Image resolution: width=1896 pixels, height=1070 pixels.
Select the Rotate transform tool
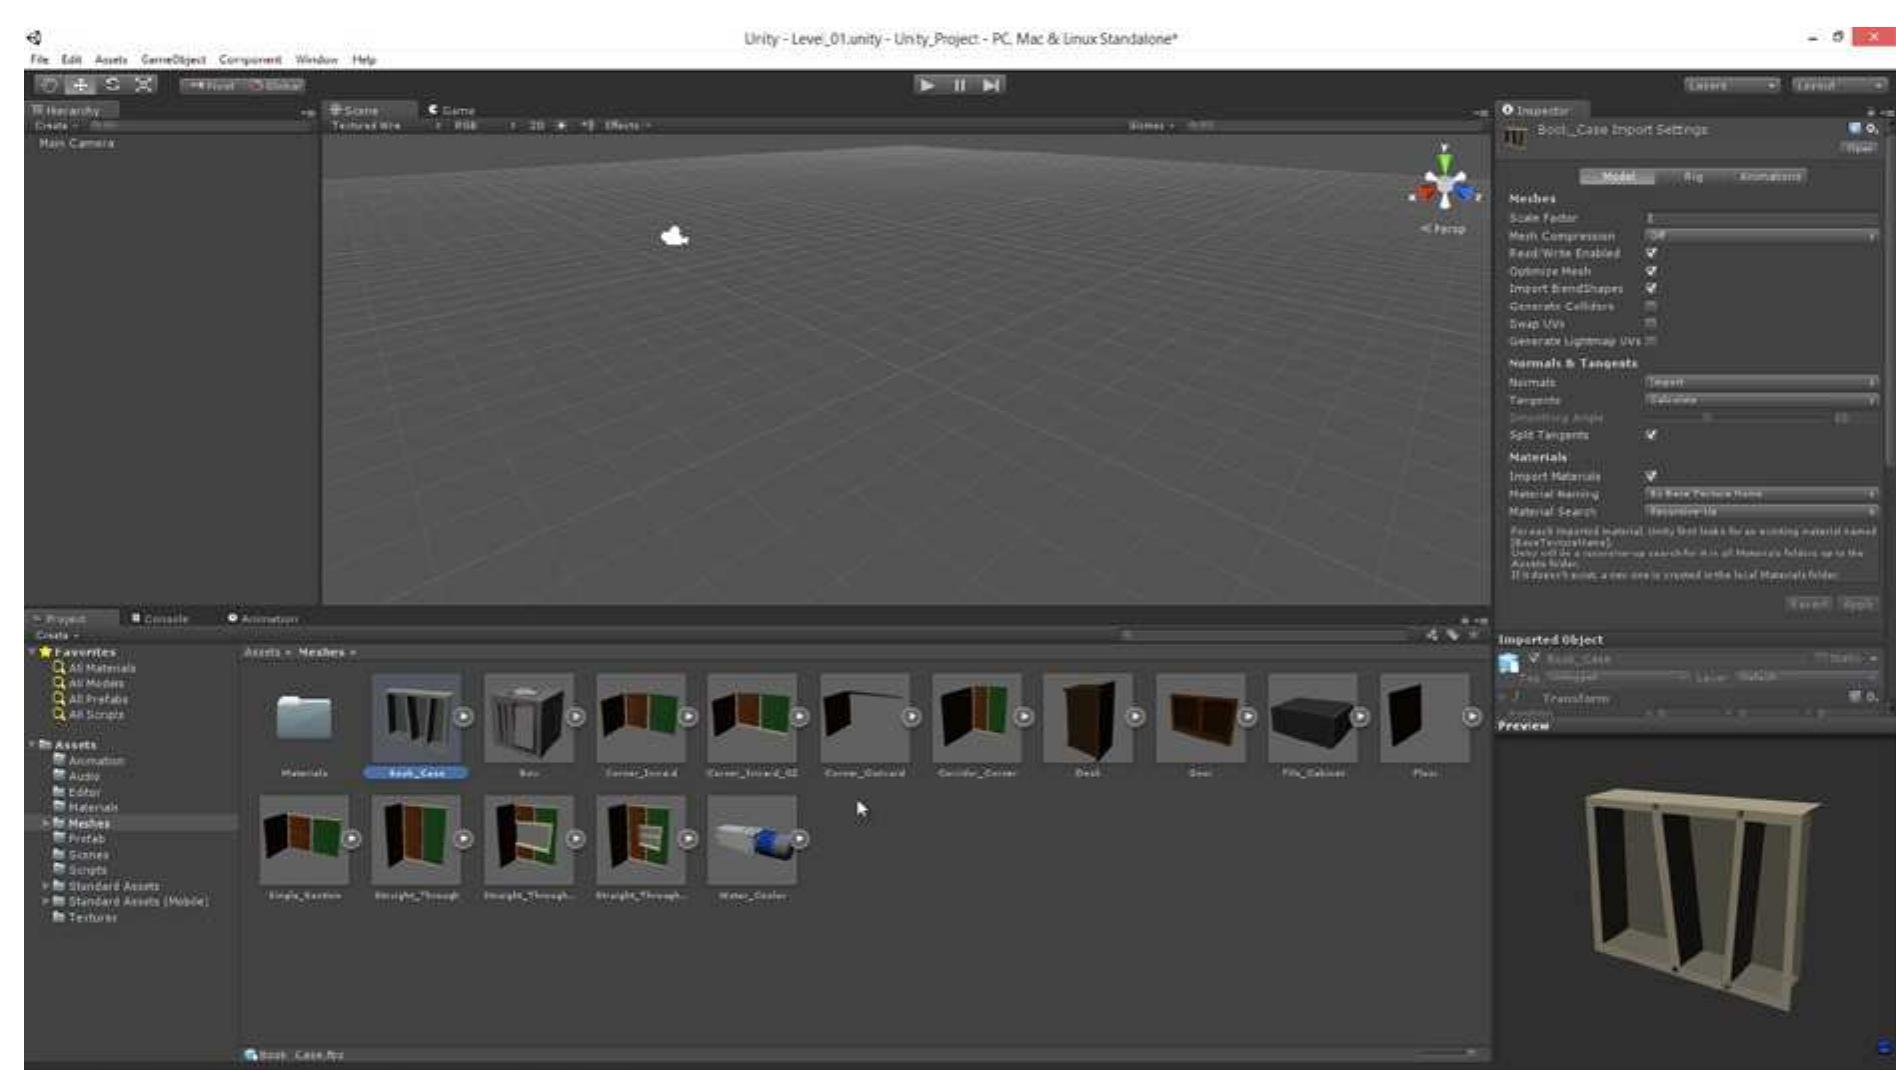coord(112,85)
